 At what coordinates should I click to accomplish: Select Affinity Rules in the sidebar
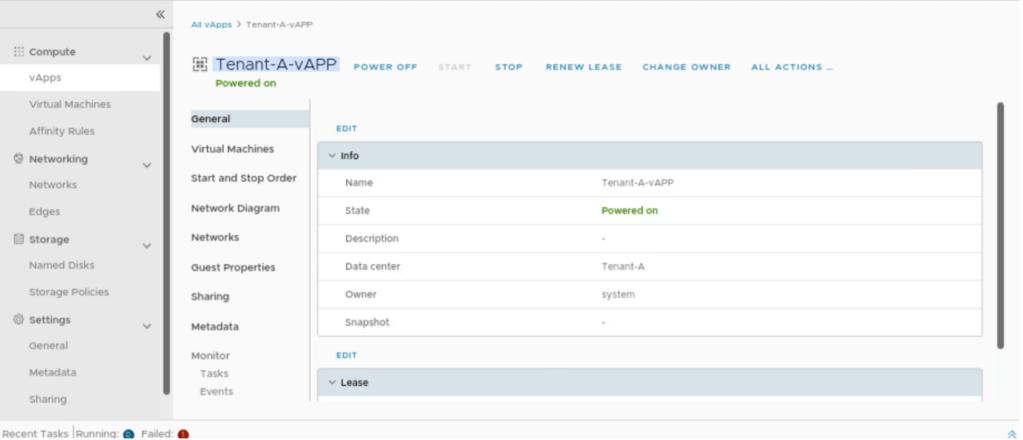coord(62,131)
